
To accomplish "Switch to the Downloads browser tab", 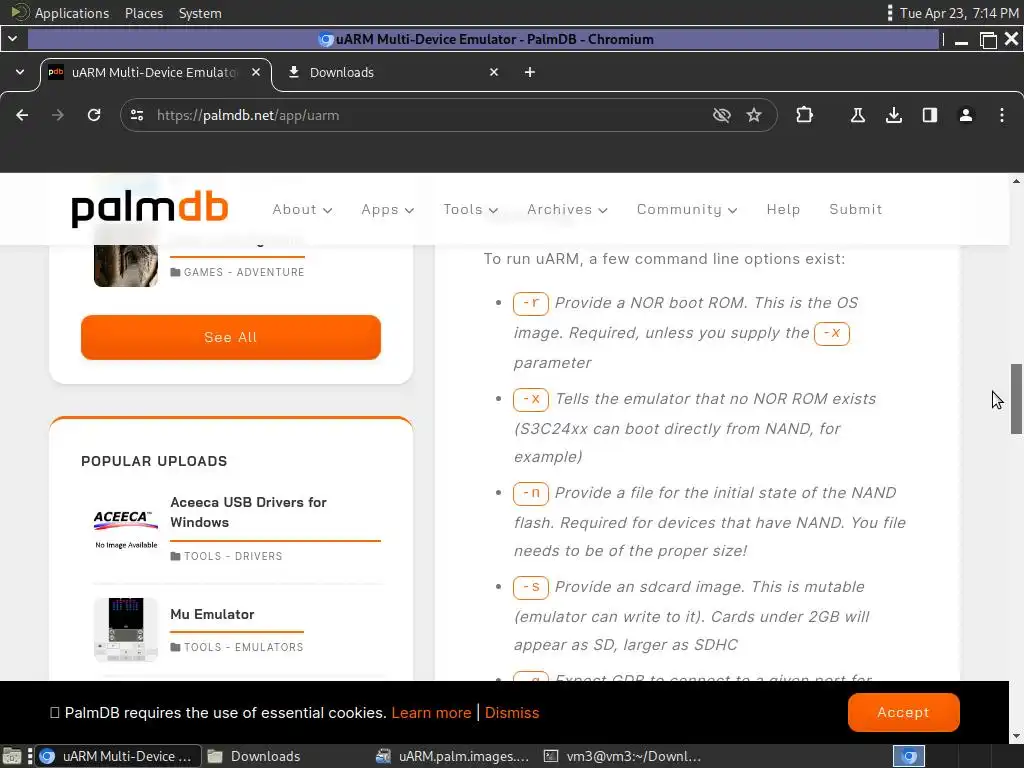I will tap(390, 72).
